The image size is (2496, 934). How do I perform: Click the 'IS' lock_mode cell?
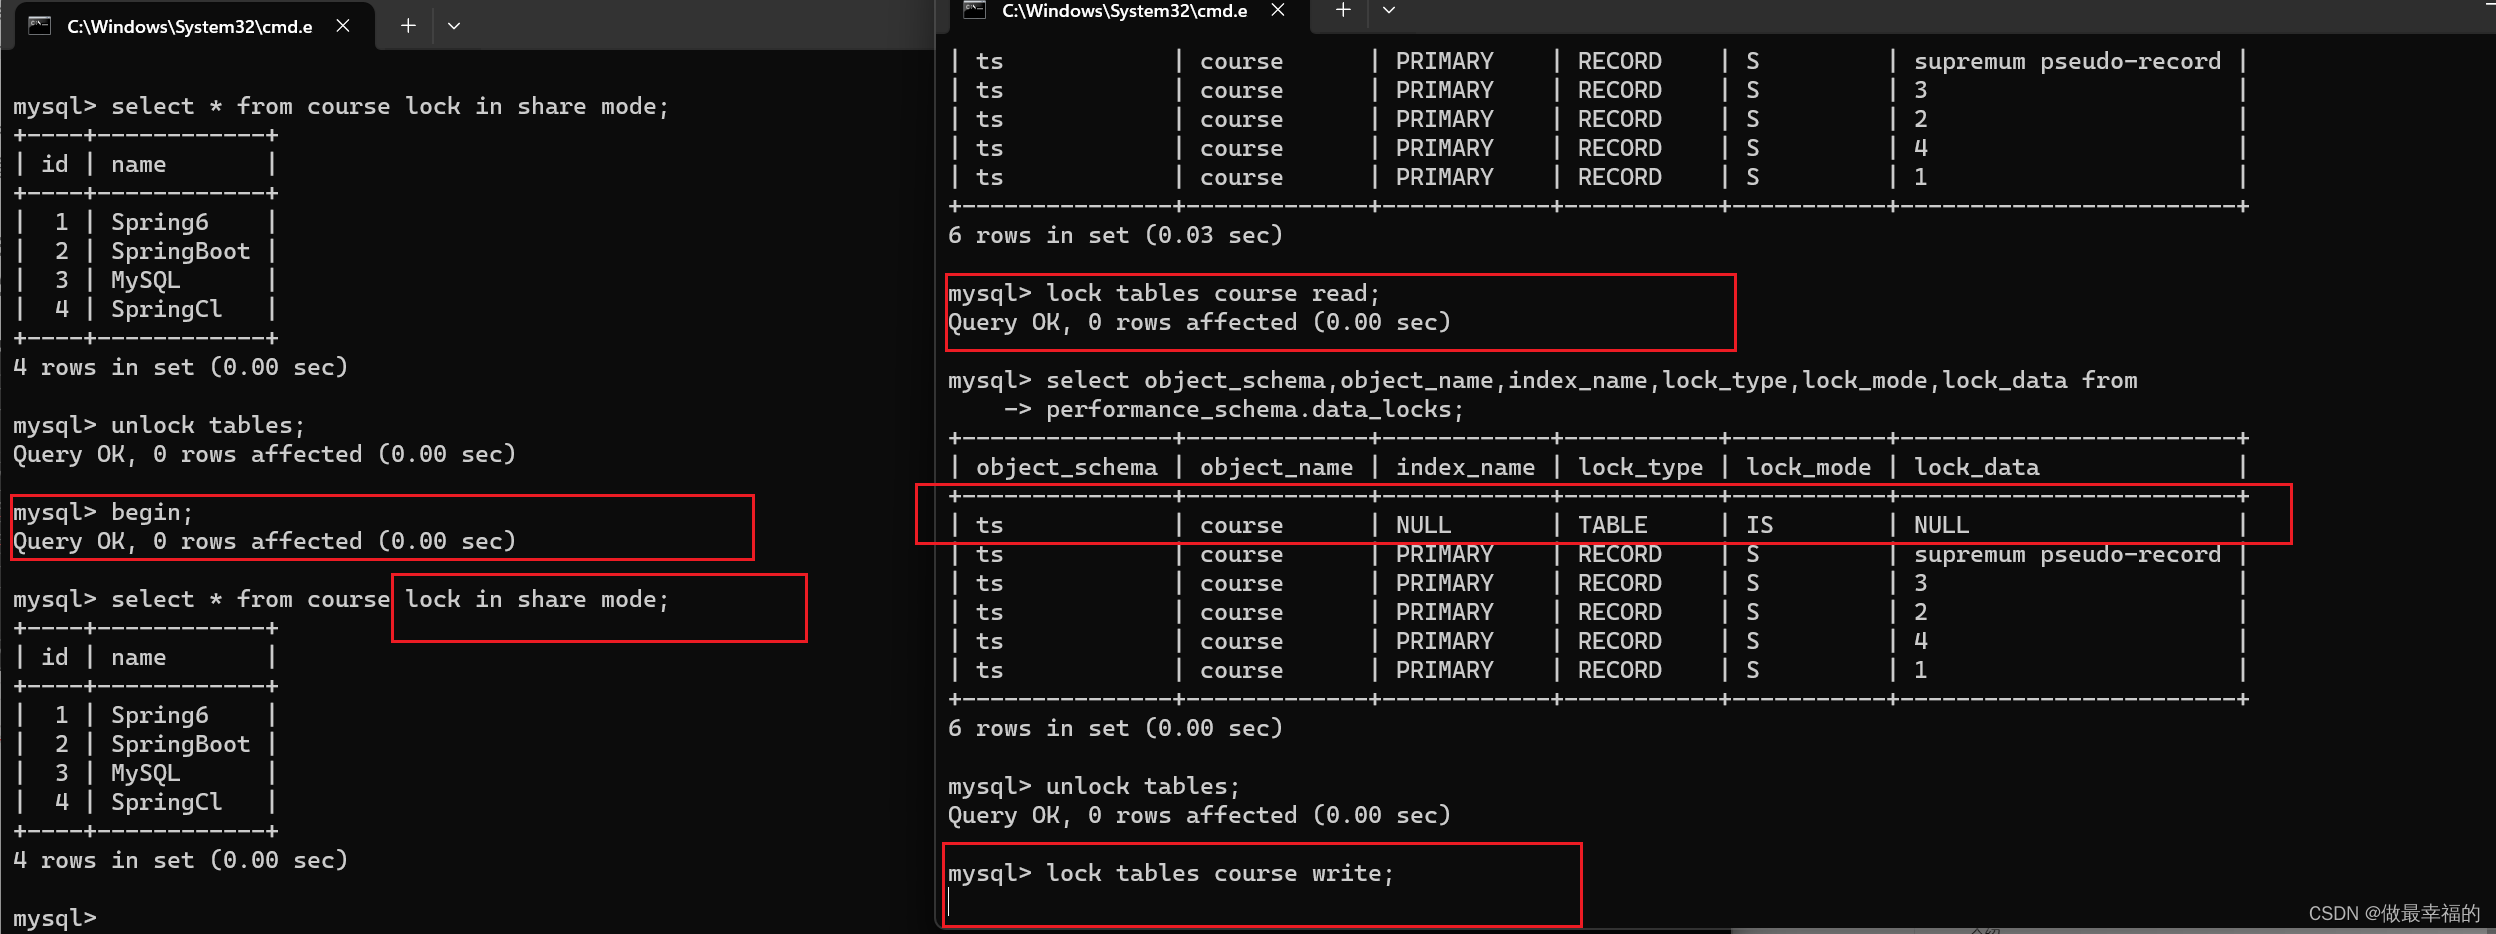pyautogui.click(x=1760, y=525)
